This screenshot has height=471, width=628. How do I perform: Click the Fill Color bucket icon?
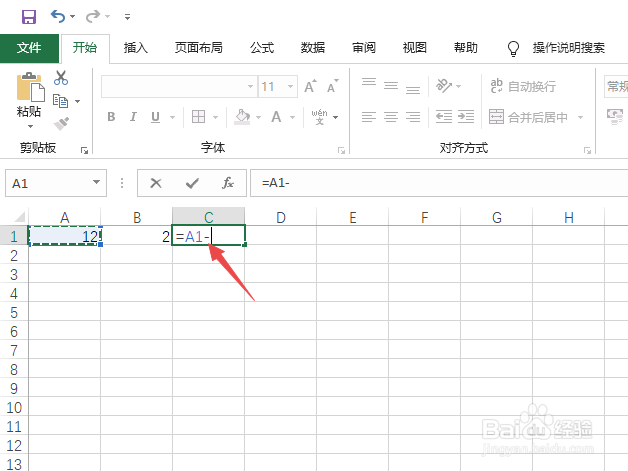coord(242,117)
